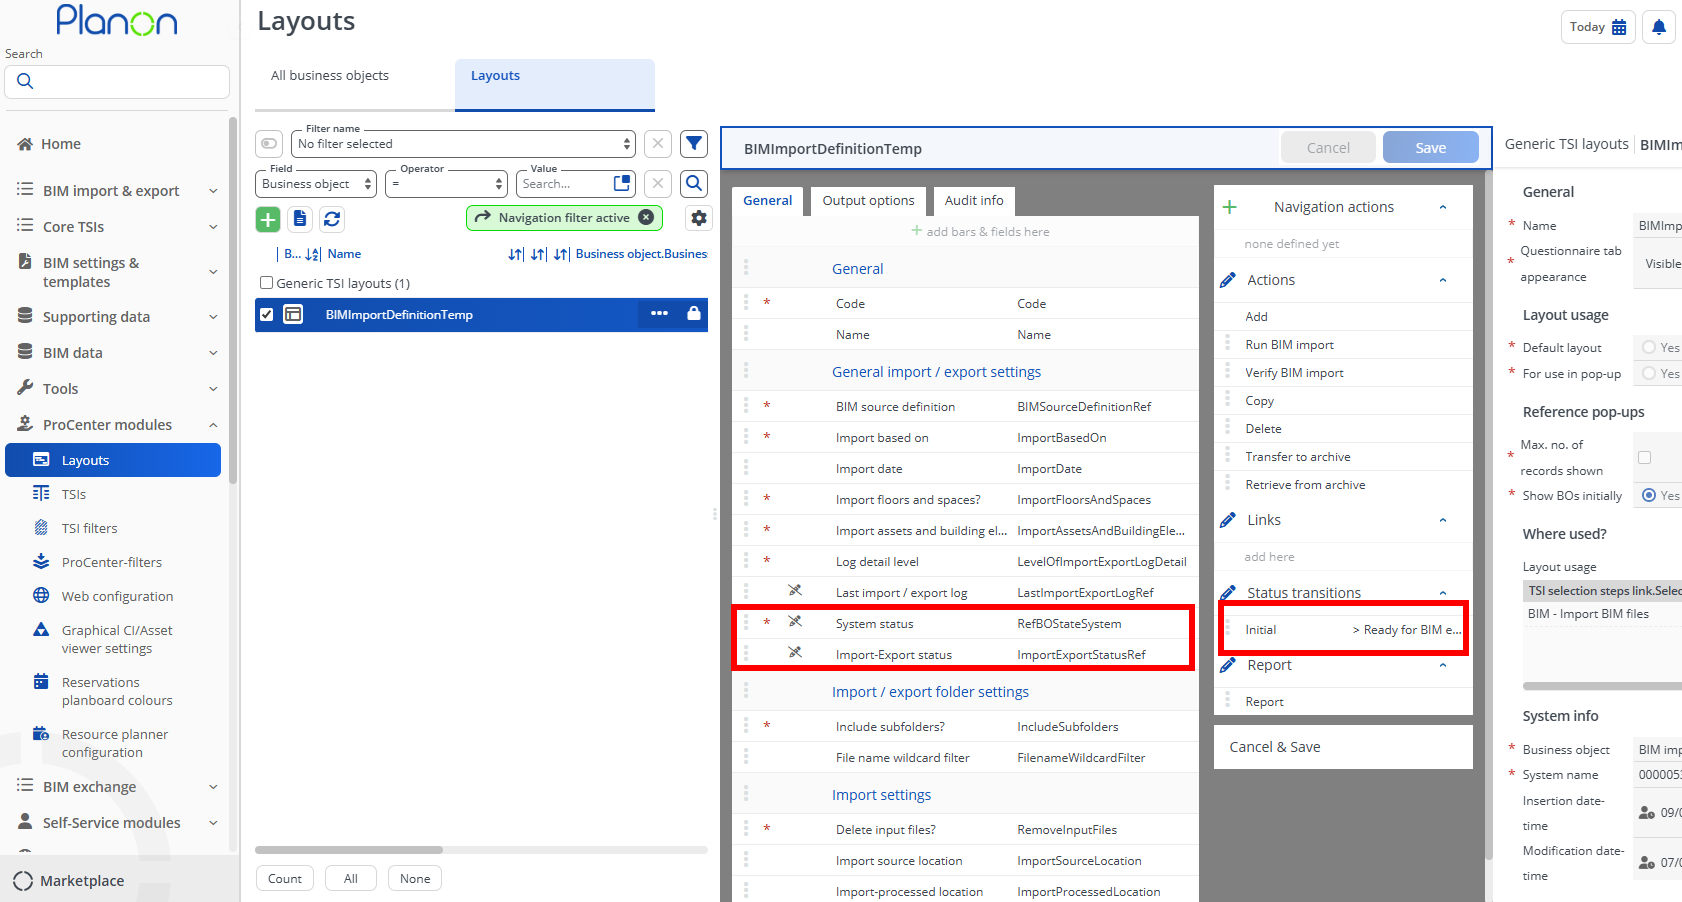Collapse the Navigation actions section

coord(1443,208)
